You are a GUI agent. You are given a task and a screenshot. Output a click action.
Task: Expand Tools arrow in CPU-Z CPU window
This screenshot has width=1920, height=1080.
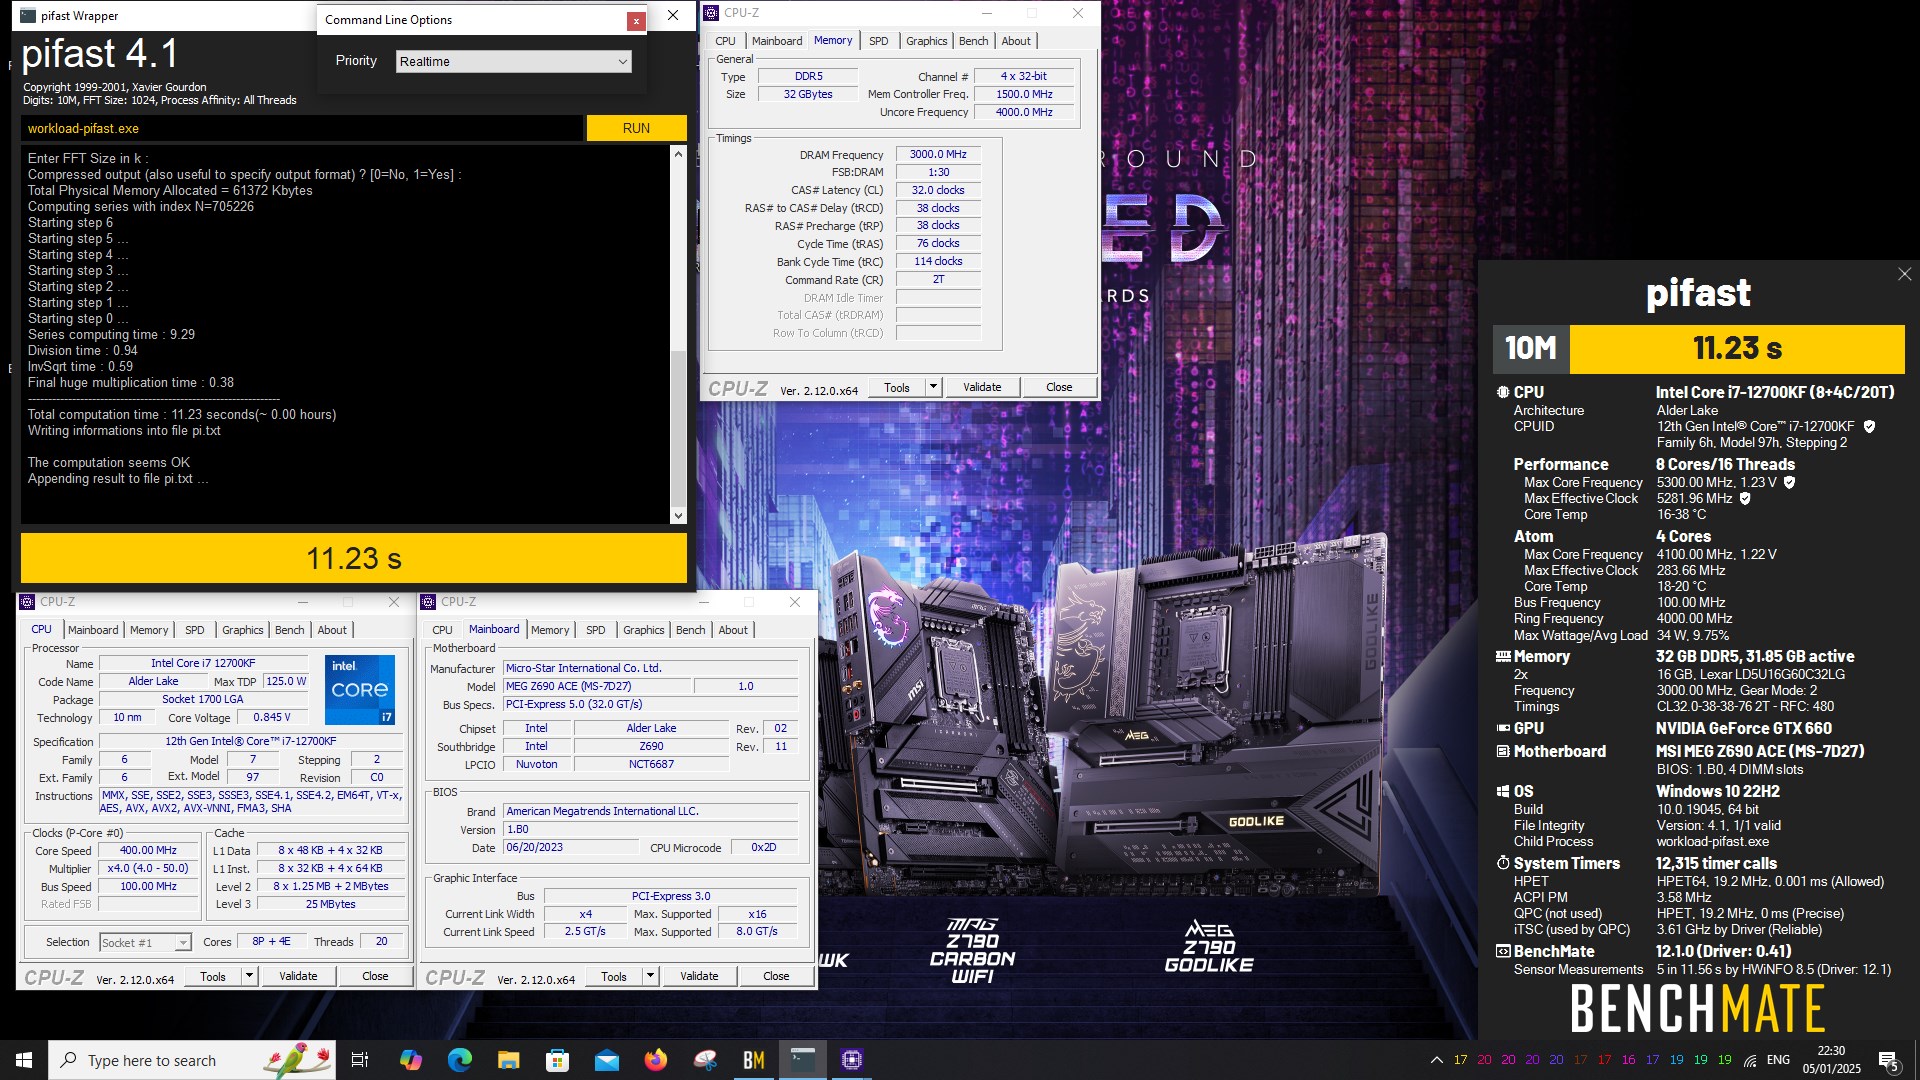[249, 977]
